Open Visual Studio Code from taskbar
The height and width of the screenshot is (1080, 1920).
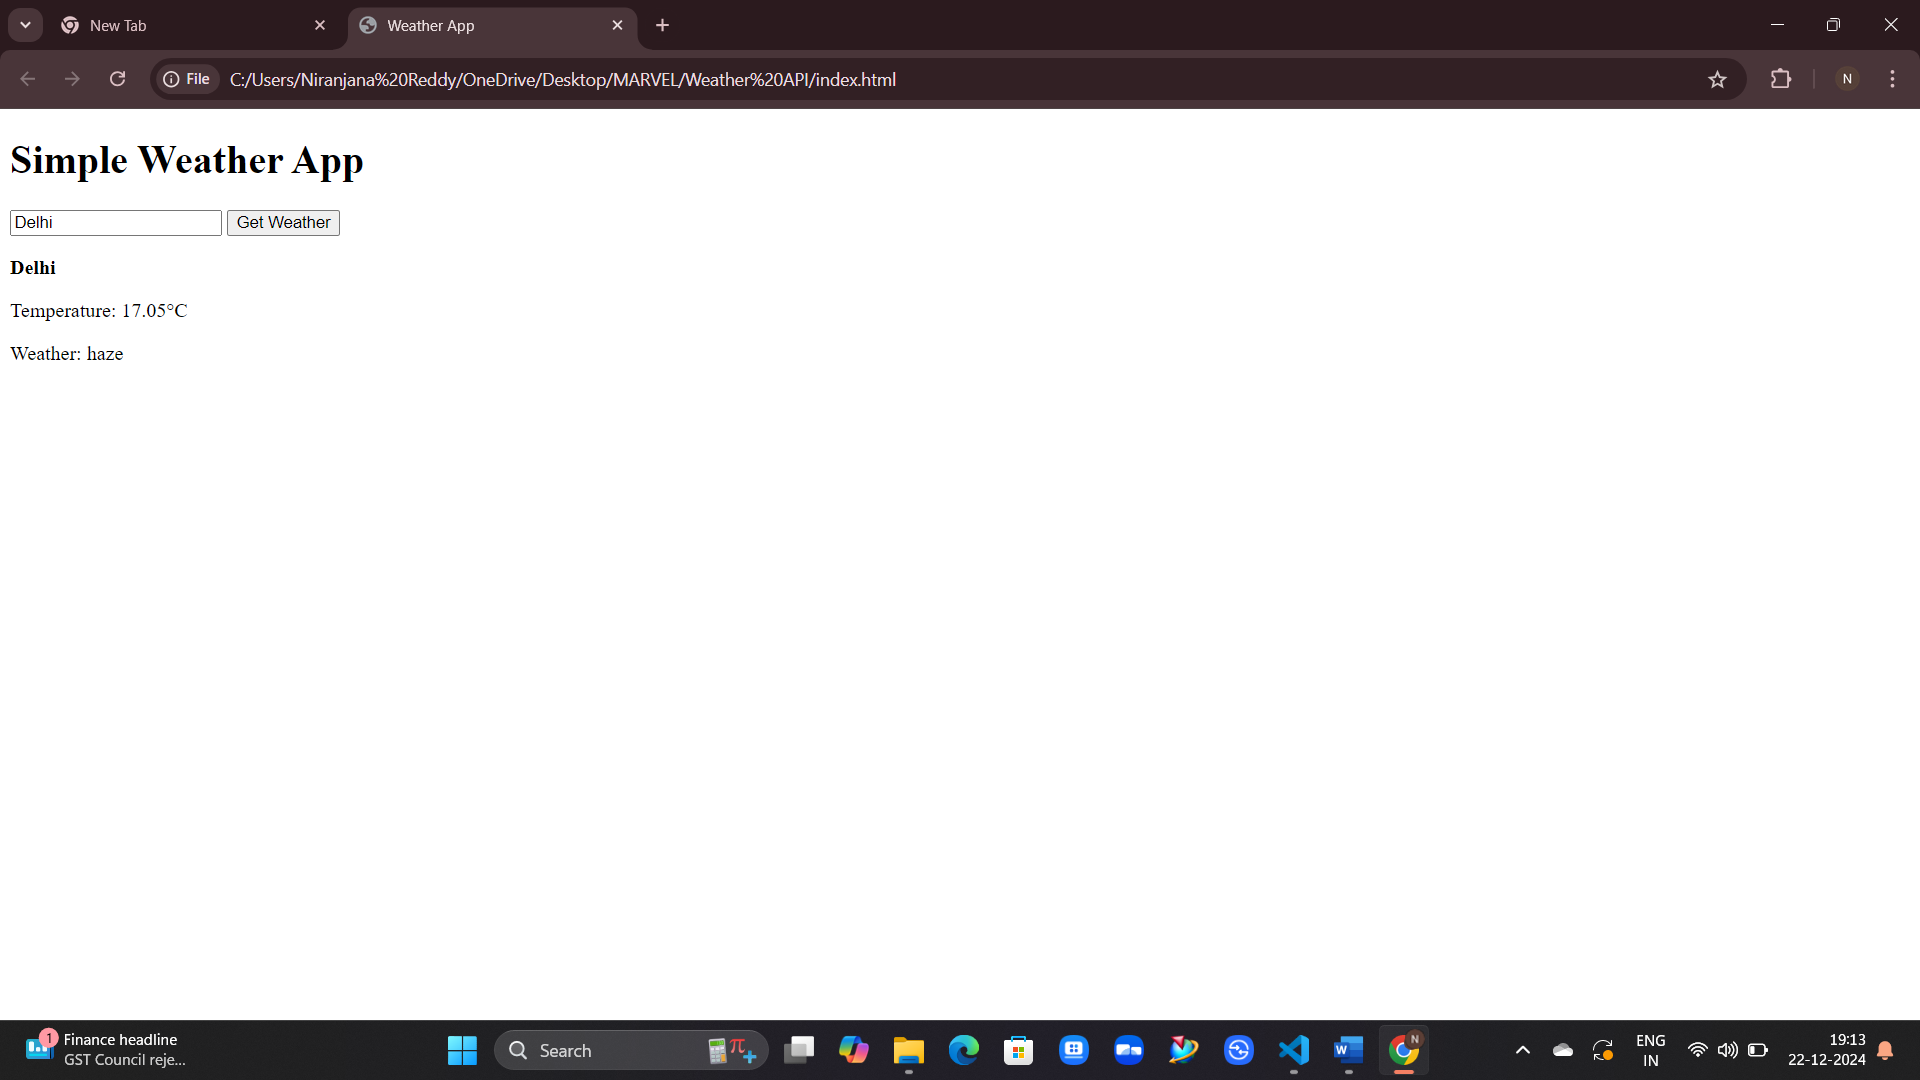click(x=1293, y=1050)
